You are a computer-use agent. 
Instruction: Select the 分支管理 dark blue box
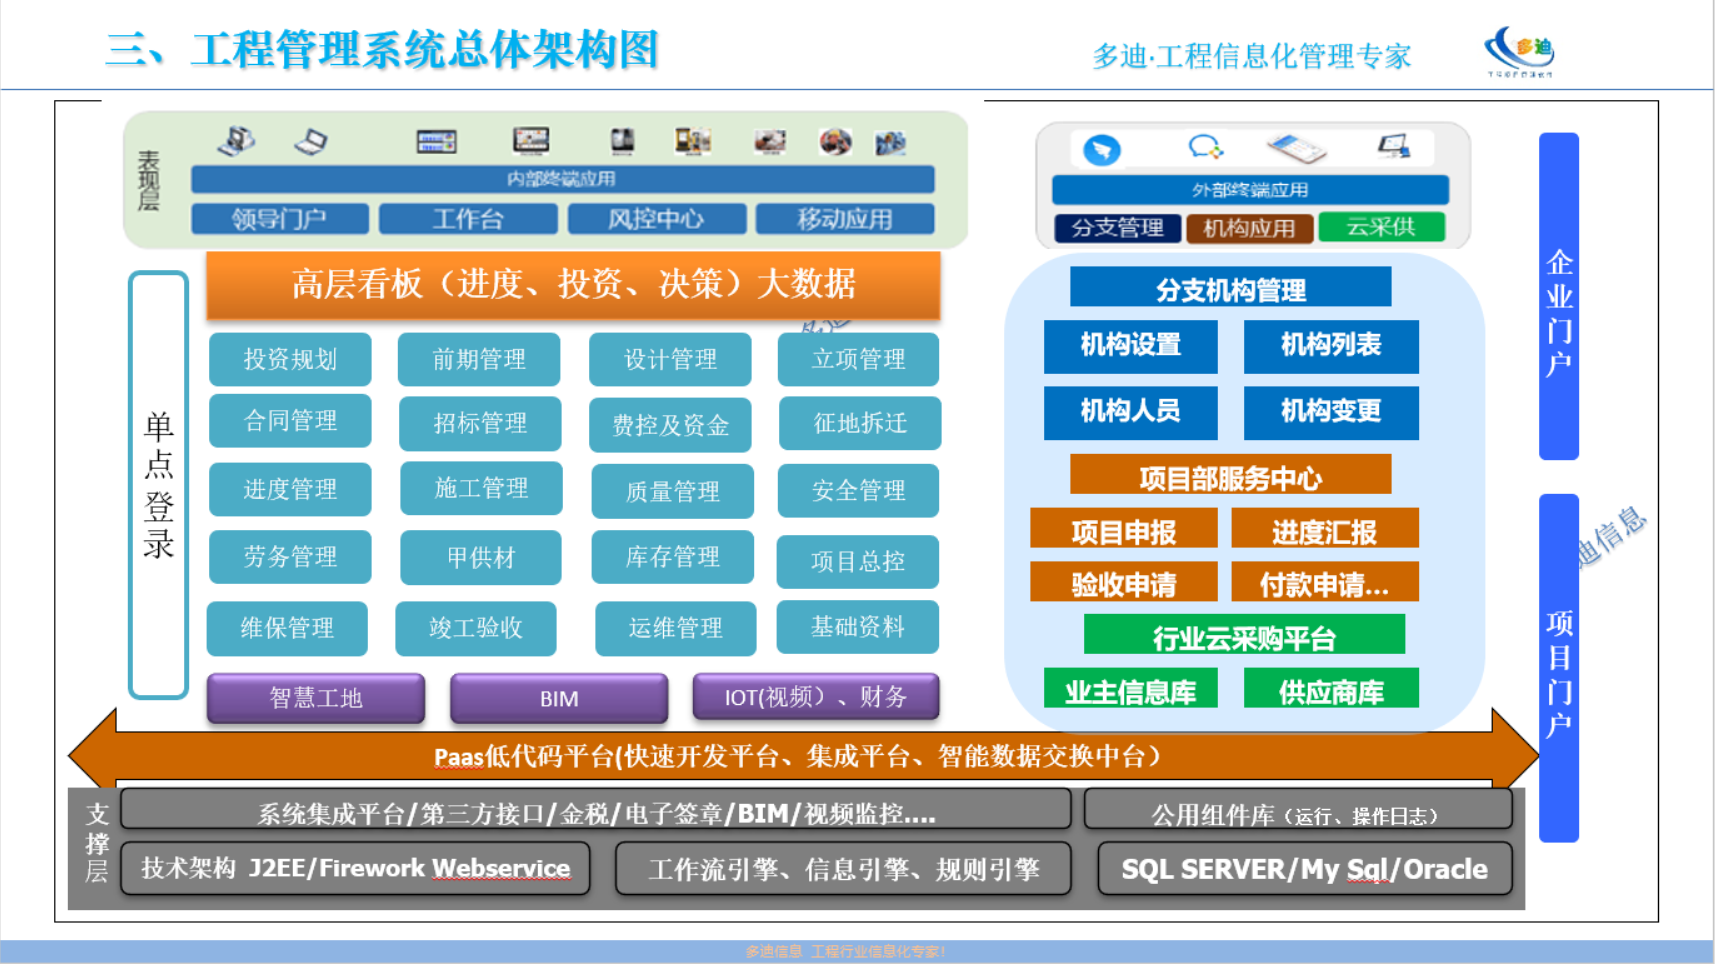1117,228
